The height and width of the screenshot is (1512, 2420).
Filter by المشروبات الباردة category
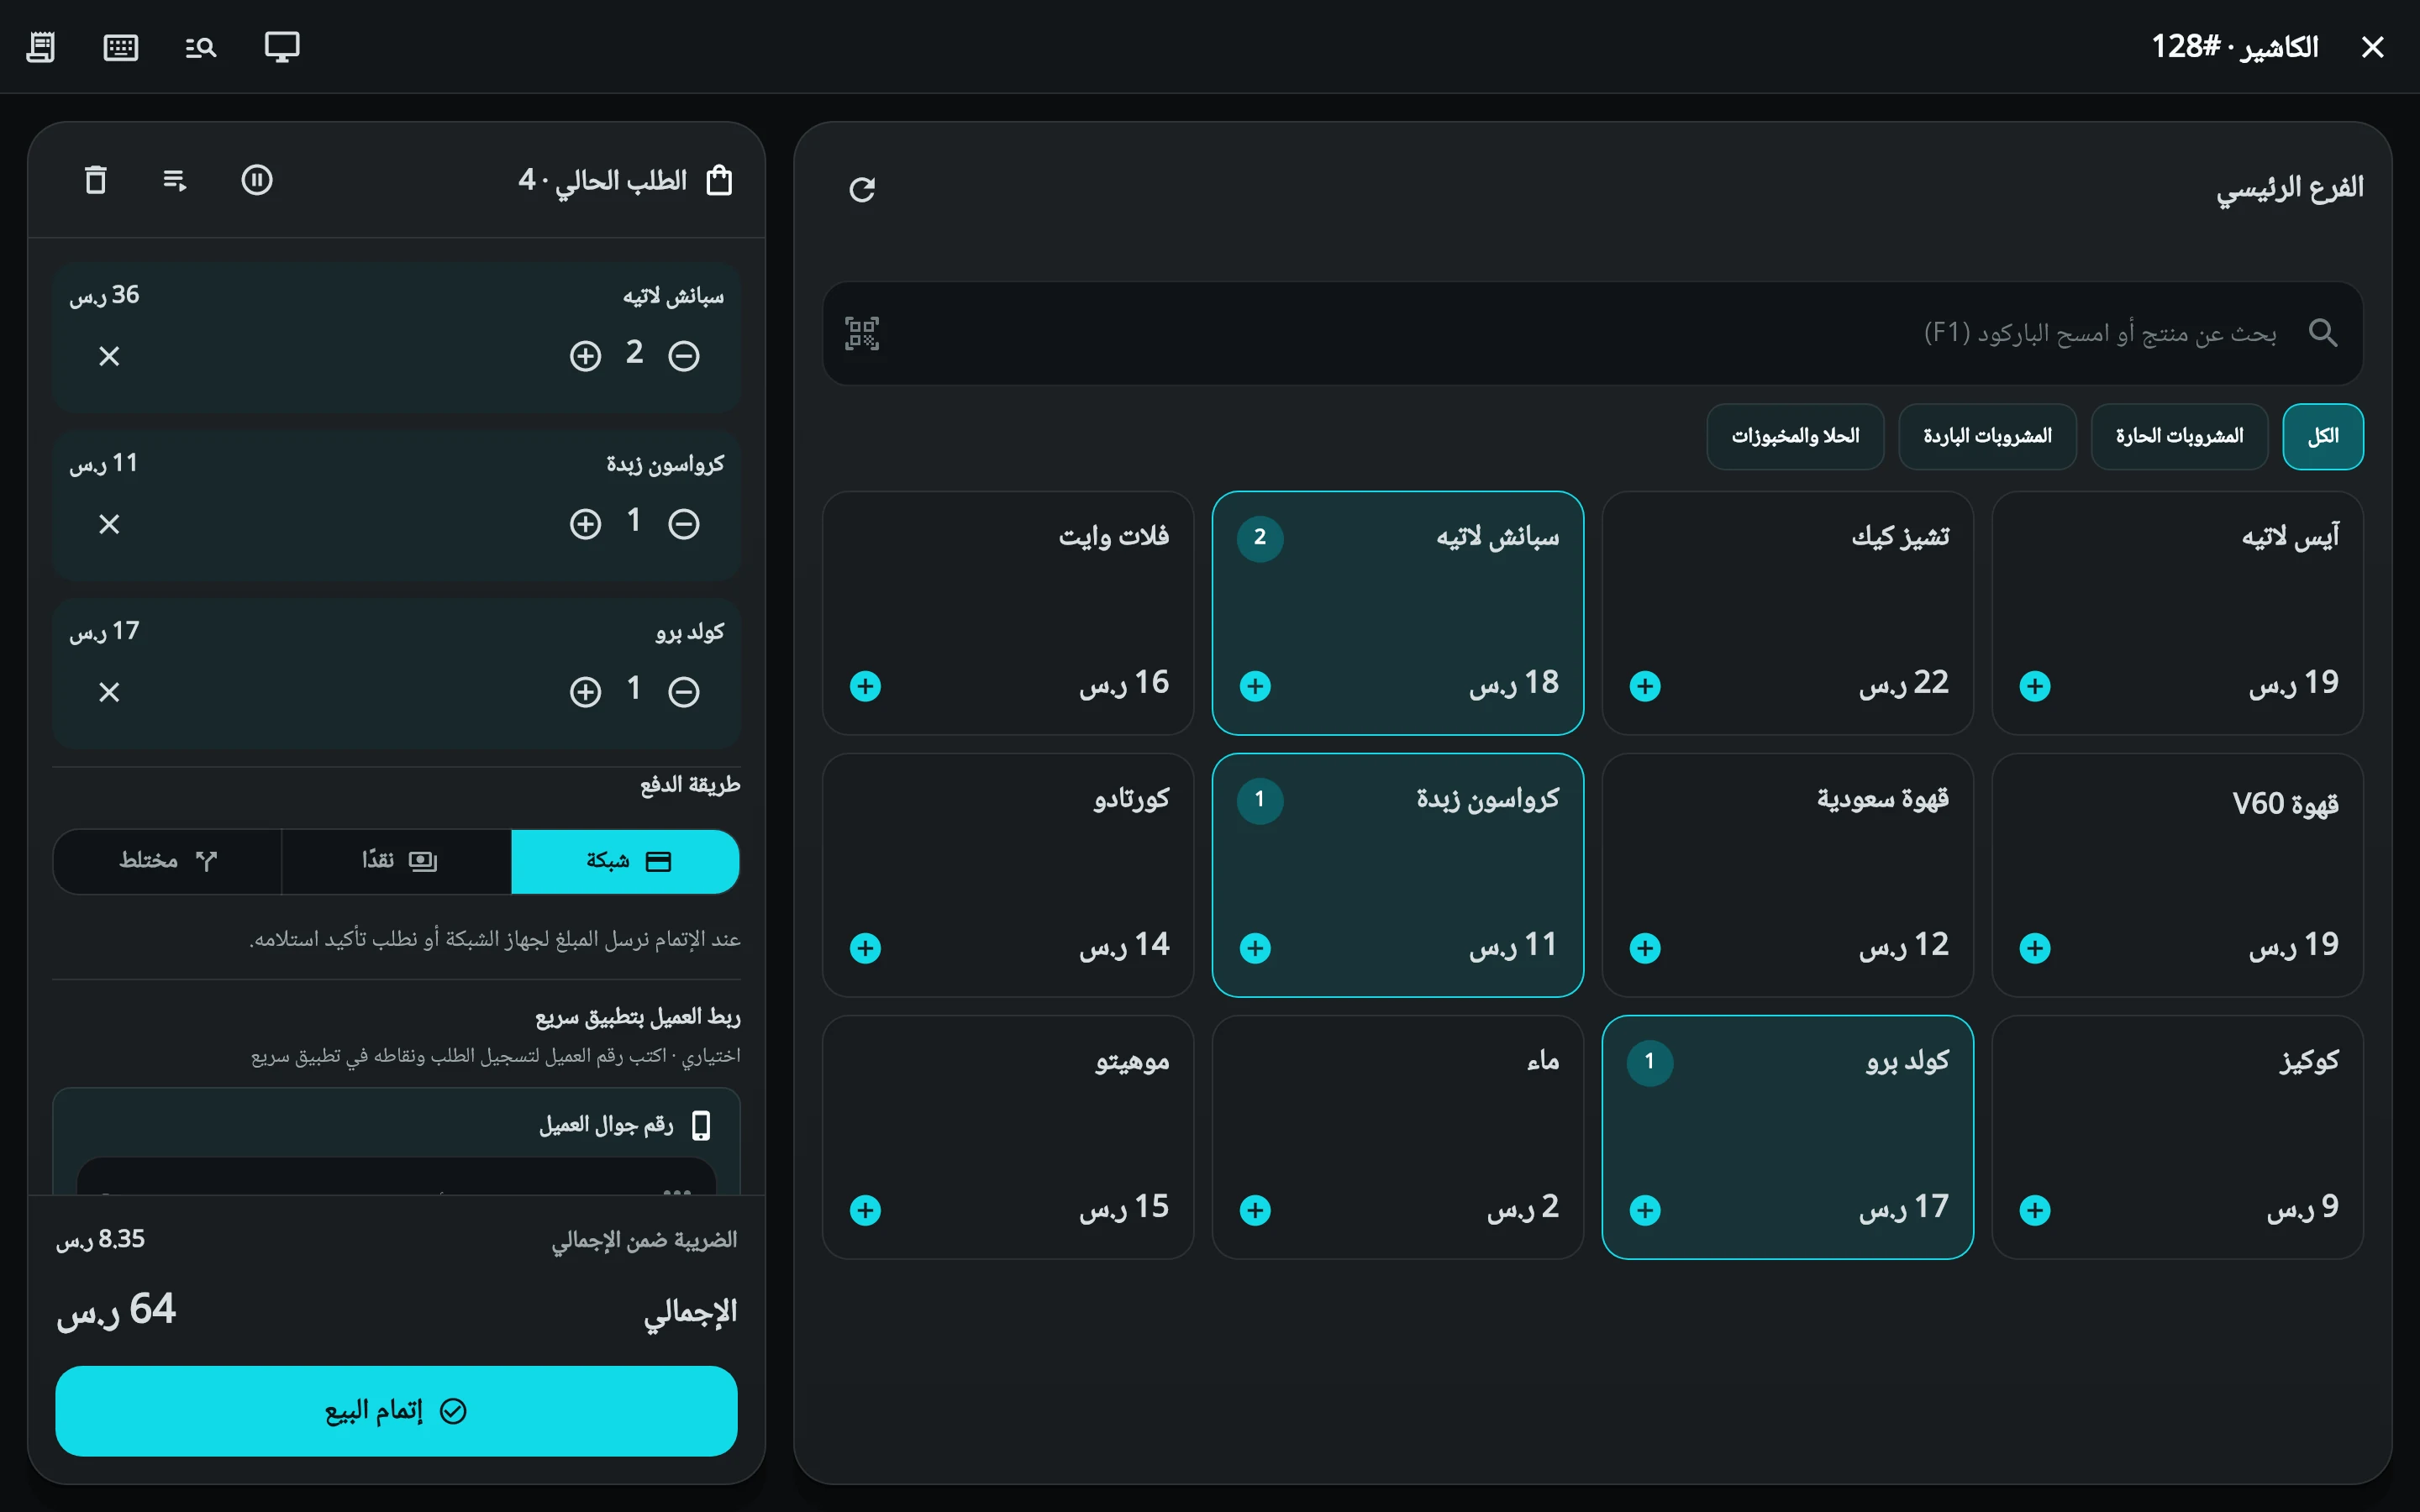[1987, 436]
